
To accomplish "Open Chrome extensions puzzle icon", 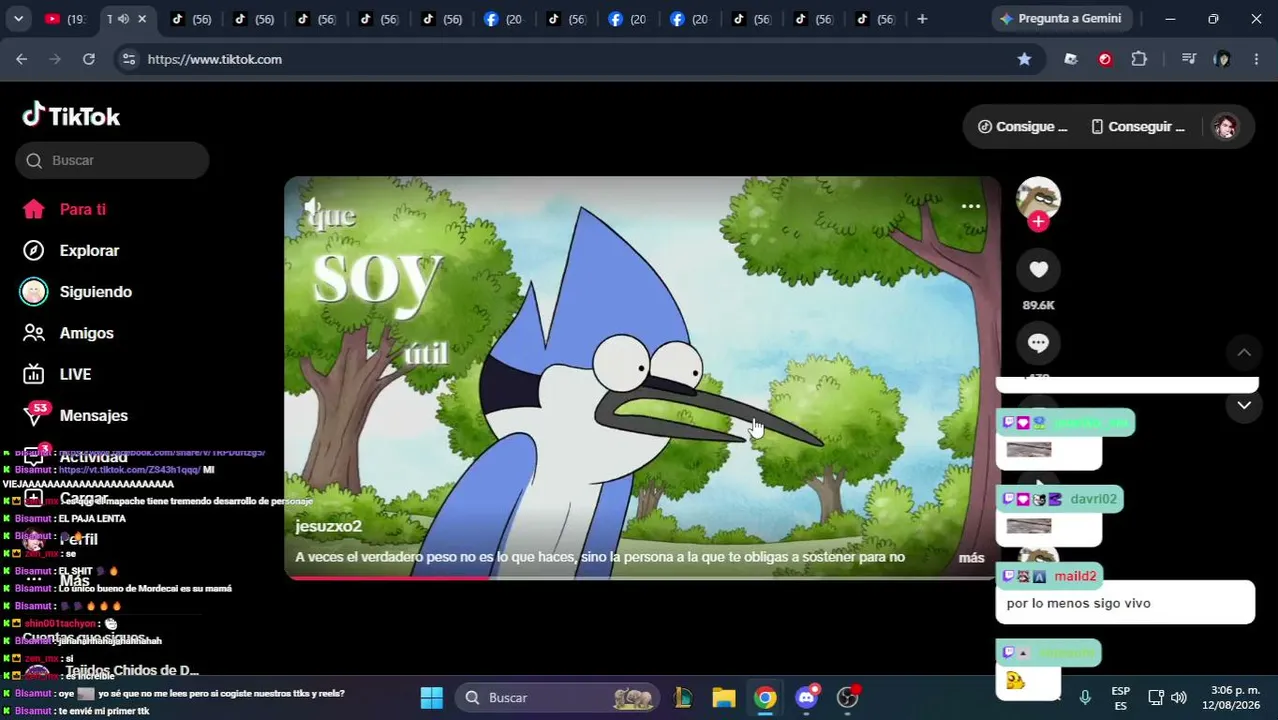I will pos(1139,59).
